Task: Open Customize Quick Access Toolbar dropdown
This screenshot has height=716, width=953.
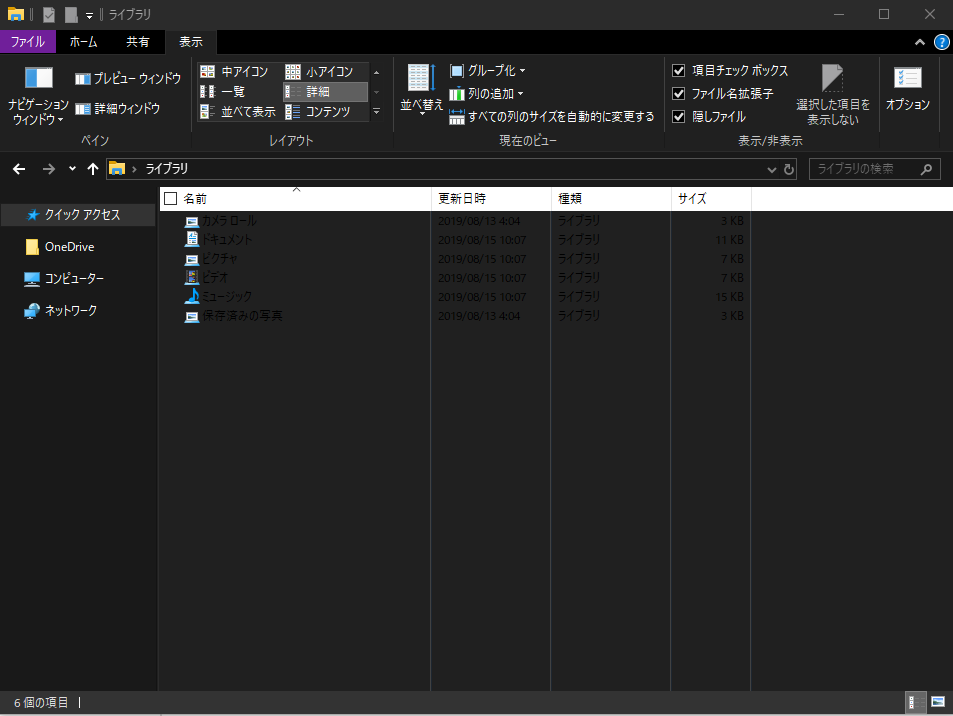Action: (x=89, y=15)
